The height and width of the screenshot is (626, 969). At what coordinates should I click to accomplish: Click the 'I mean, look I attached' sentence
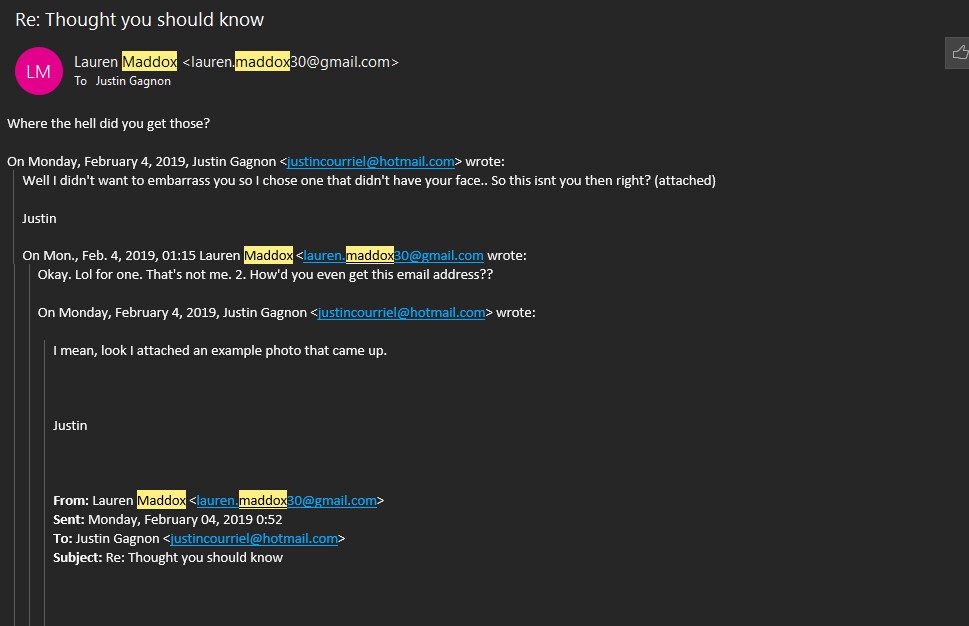point(219,350)
